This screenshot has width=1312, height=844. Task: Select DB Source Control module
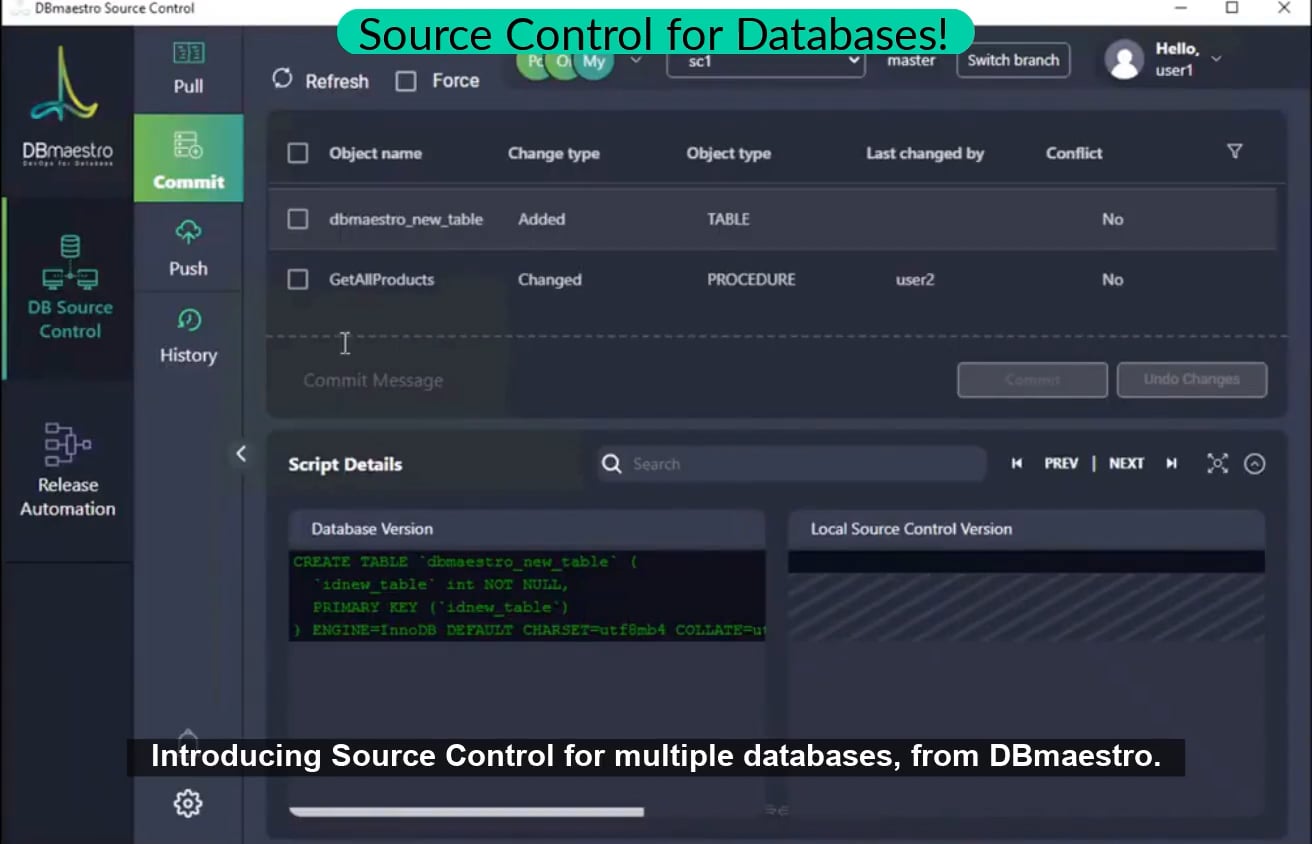coord(70,289)
